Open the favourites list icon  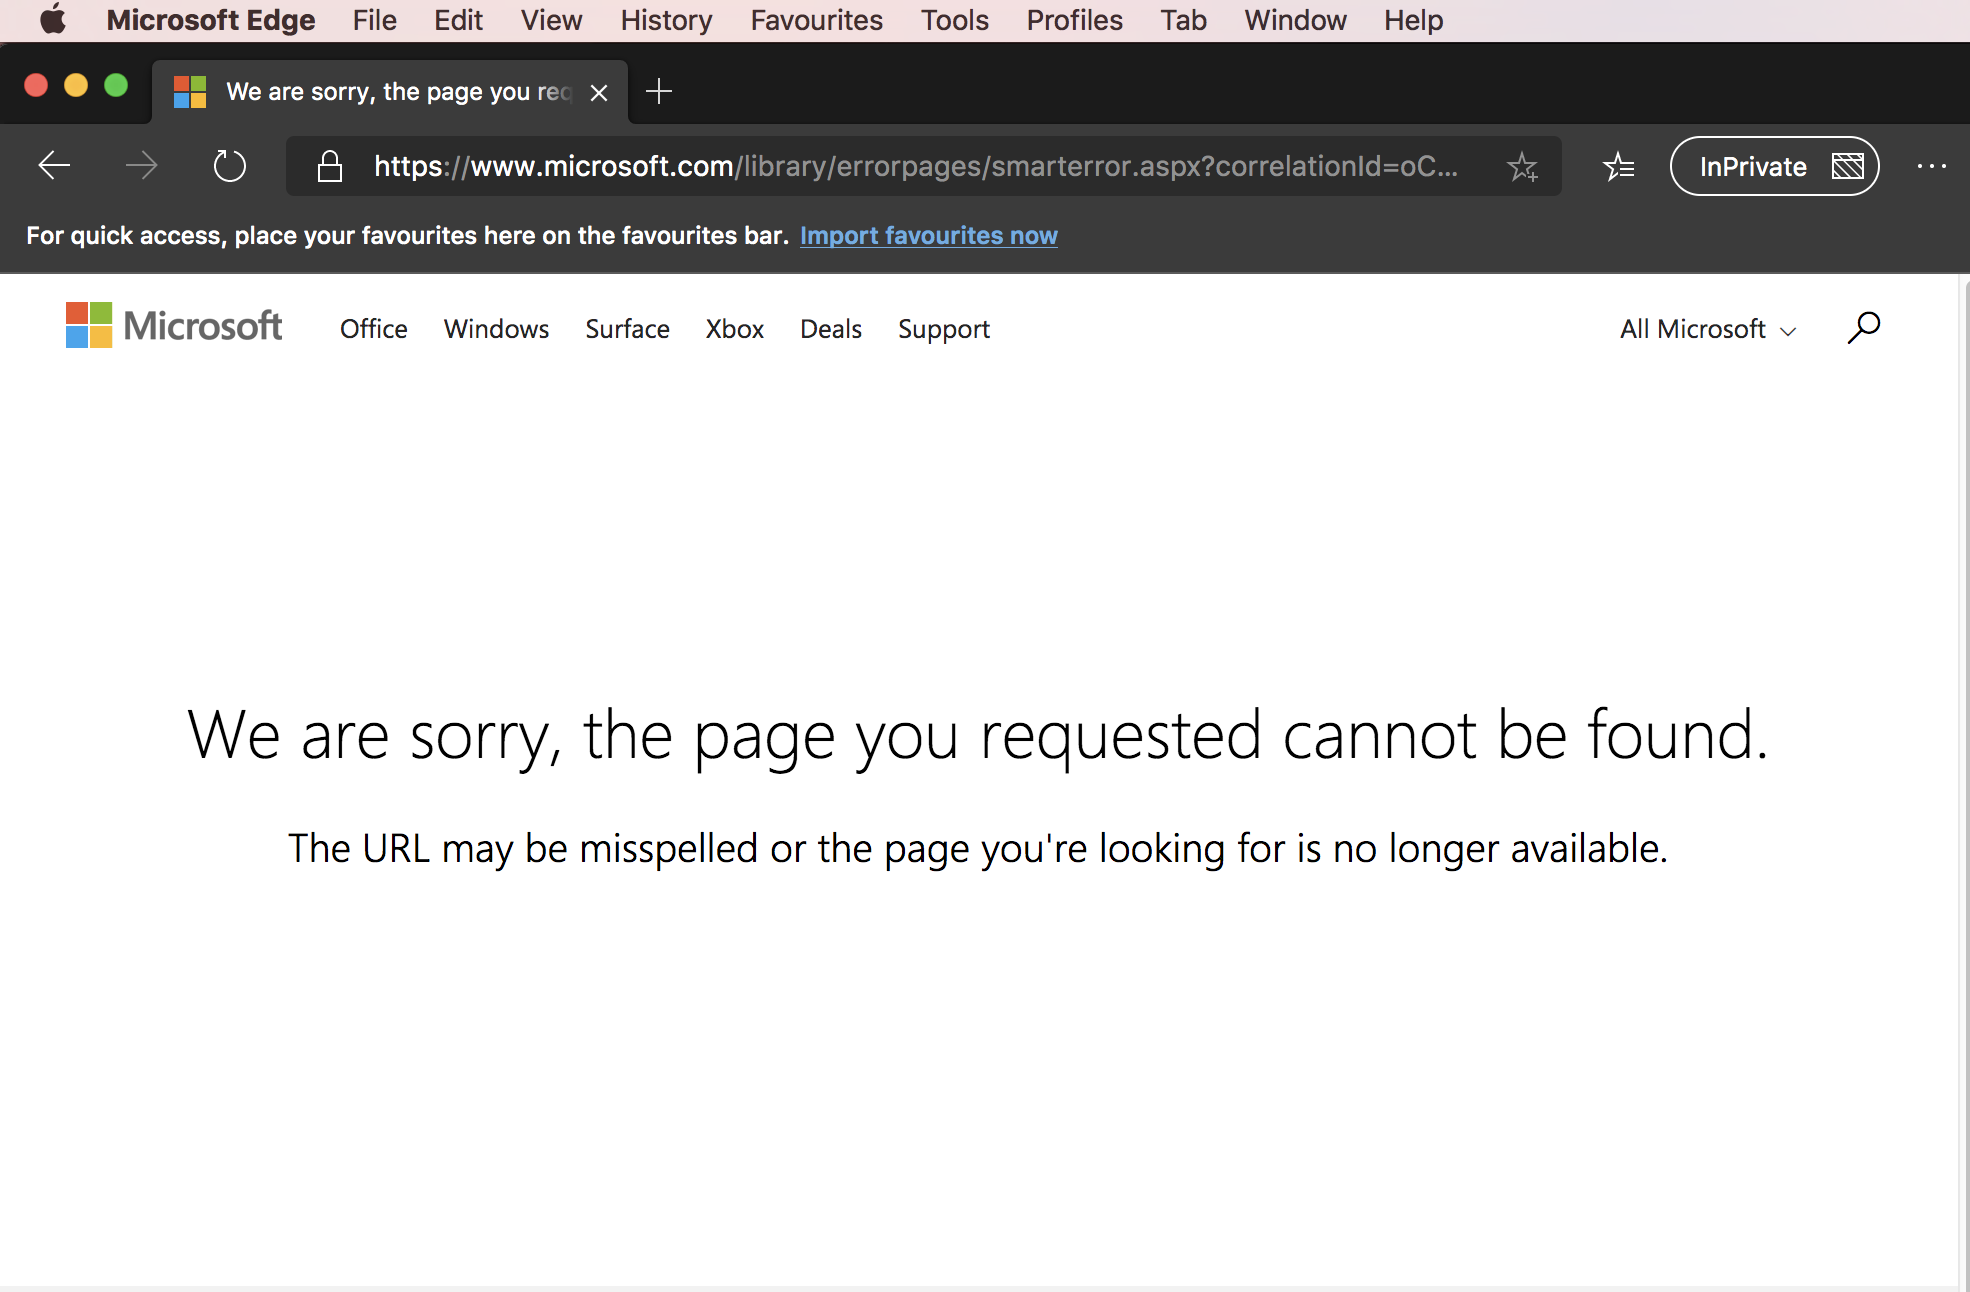click(x=1618, y=166)
